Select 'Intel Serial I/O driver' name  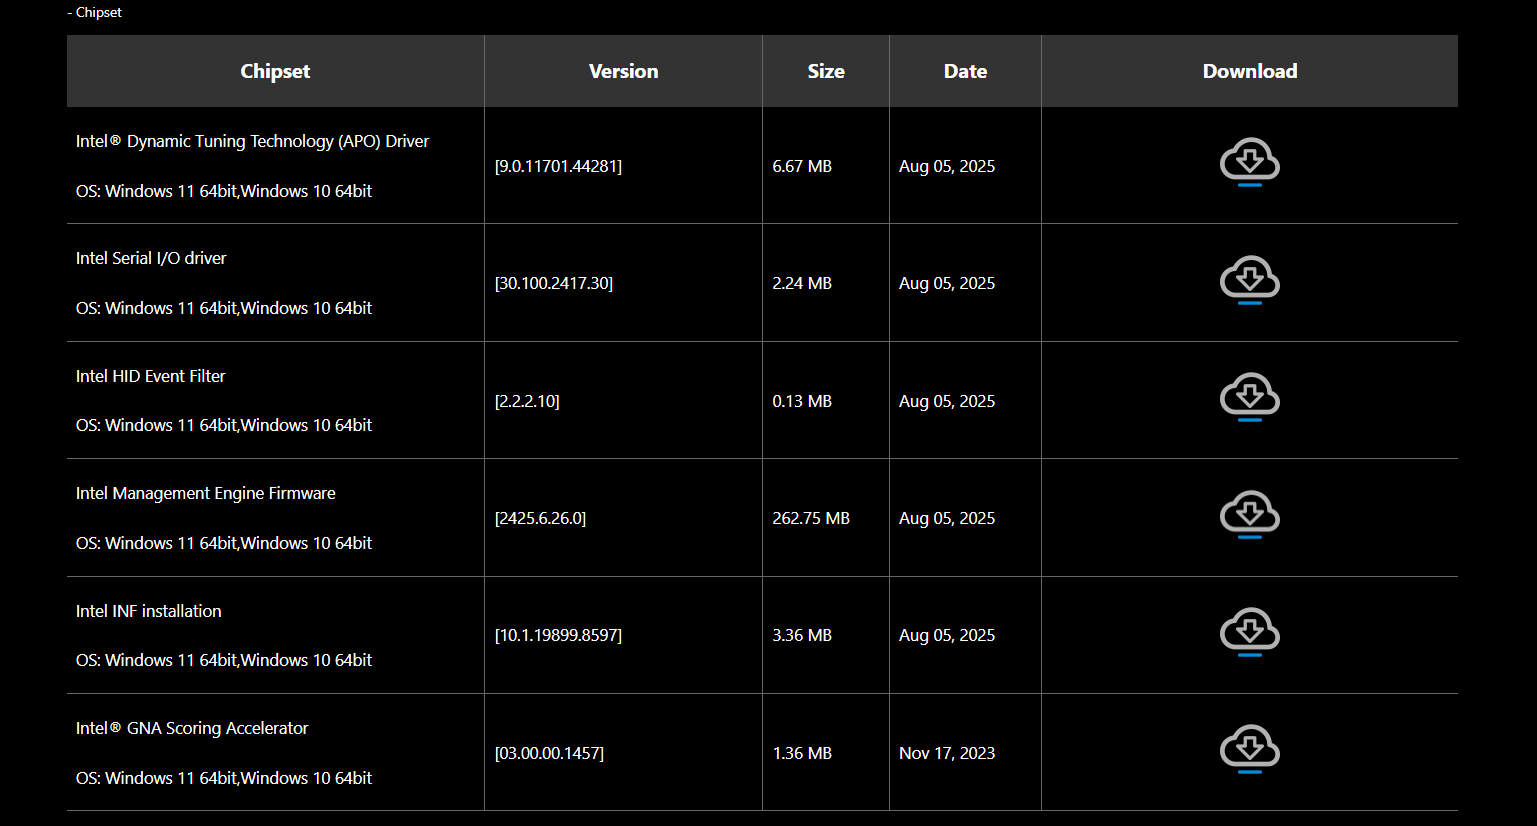[x=151, y=258]
